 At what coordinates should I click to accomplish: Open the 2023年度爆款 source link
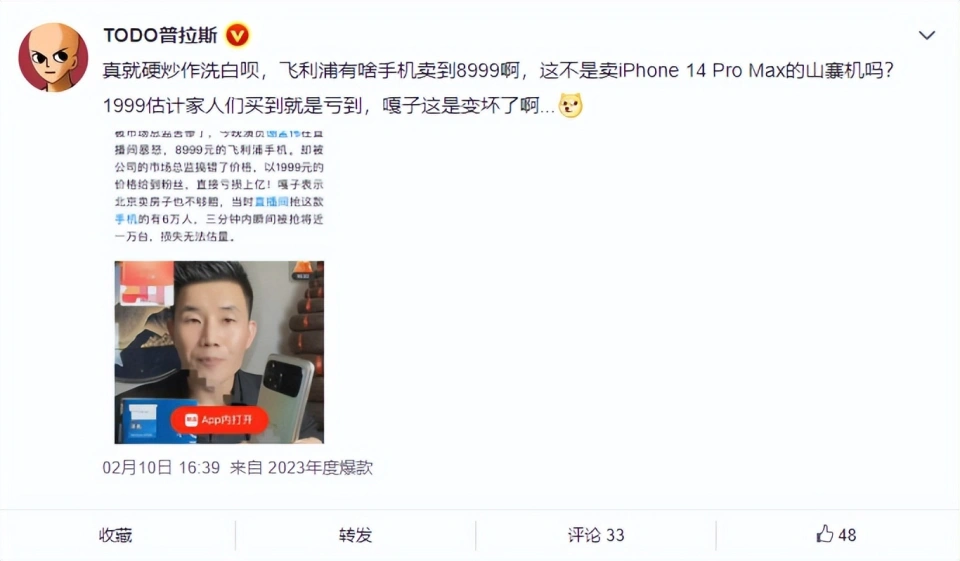(320, 468)
